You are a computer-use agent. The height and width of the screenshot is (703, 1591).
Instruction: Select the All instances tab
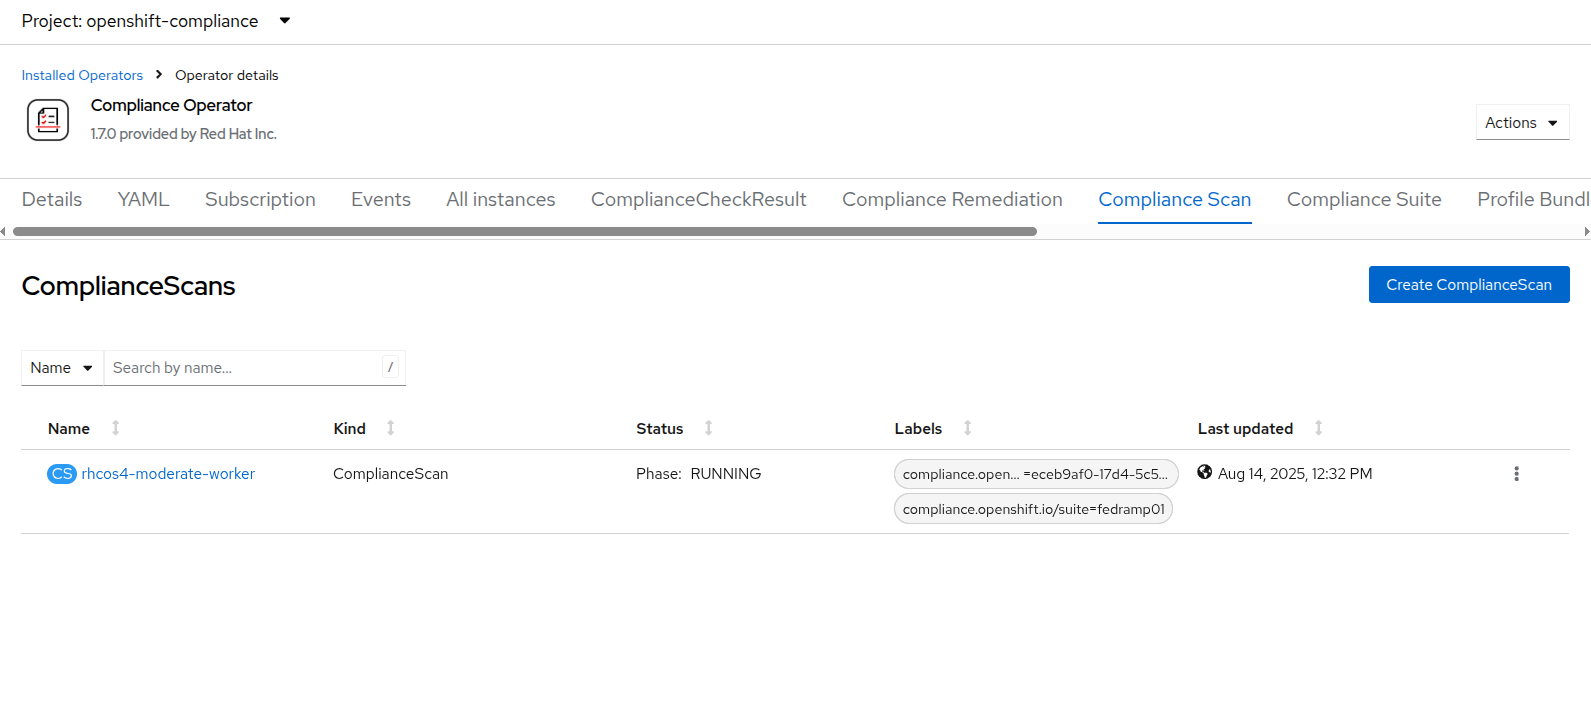pos(501,199)
